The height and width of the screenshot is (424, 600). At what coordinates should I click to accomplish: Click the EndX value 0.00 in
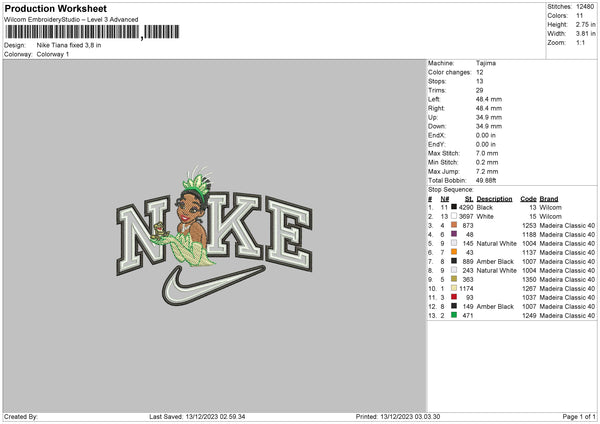tap(486, 135)
